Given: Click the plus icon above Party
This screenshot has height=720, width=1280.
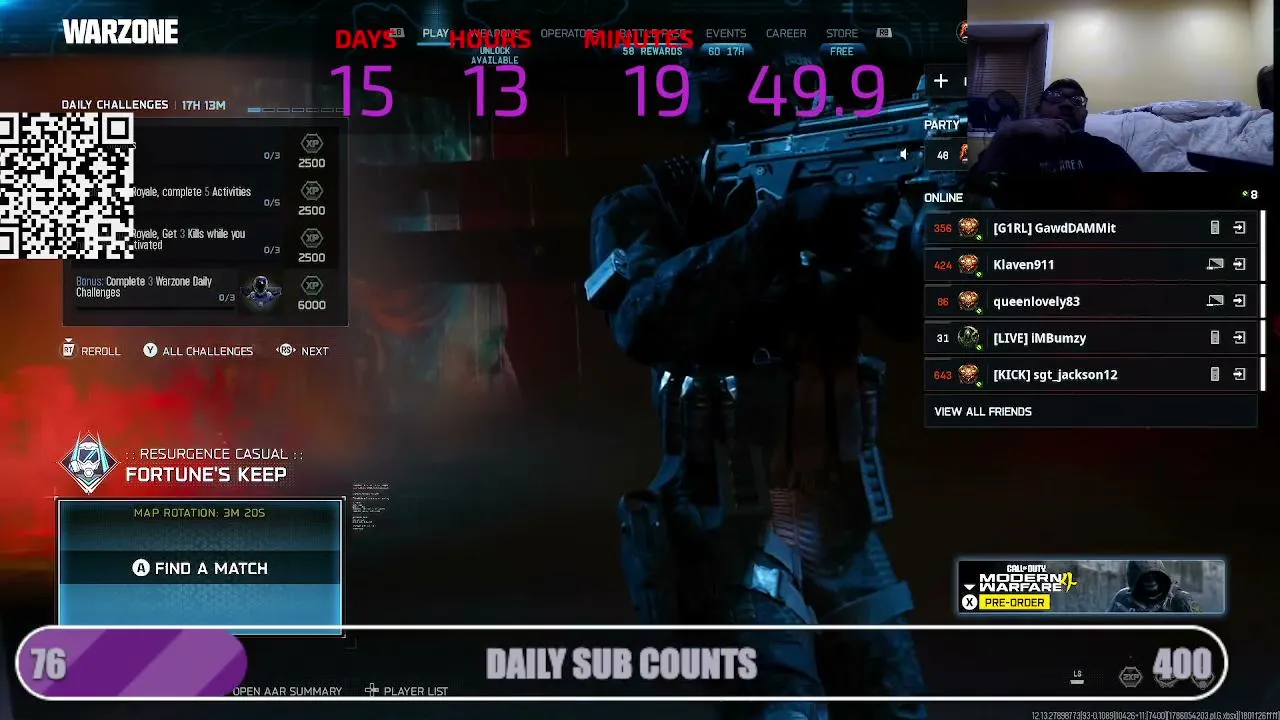Looking at the screenshot, I should click(940, 81).
